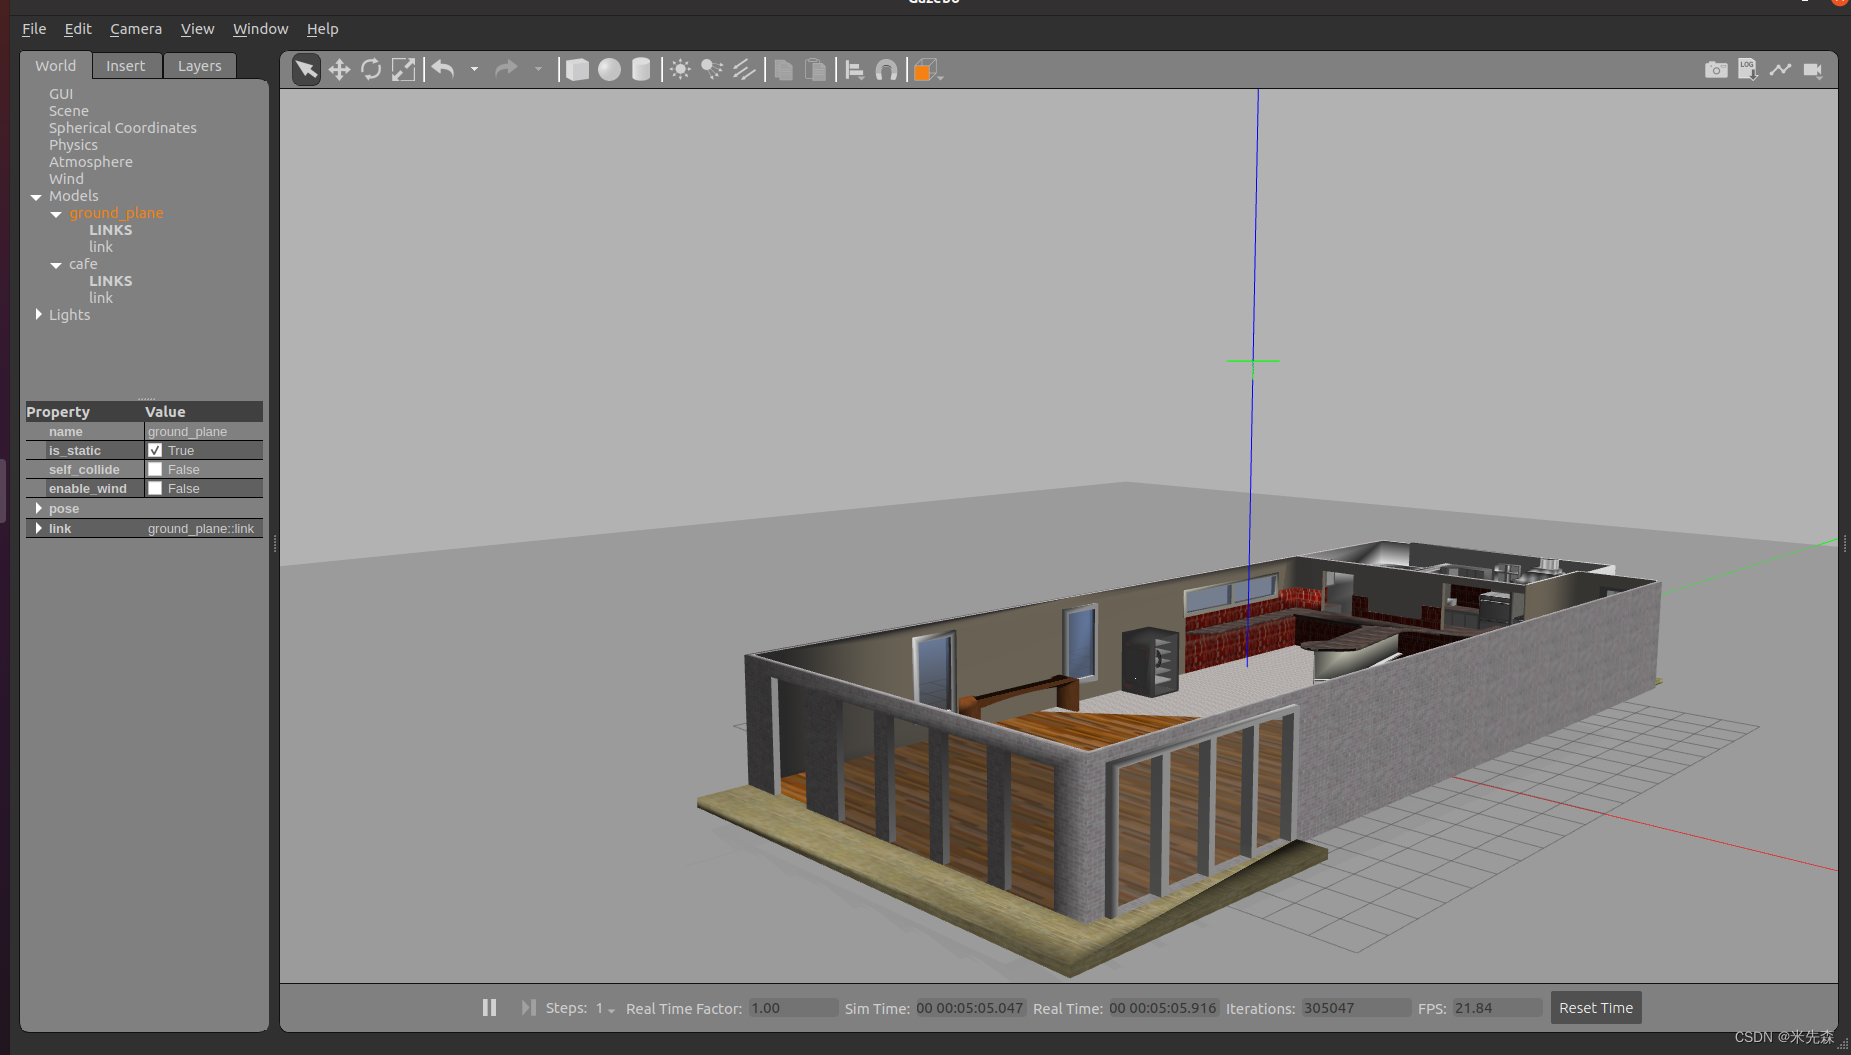
Task: Activate the scale mode tool
Action: 403,69
